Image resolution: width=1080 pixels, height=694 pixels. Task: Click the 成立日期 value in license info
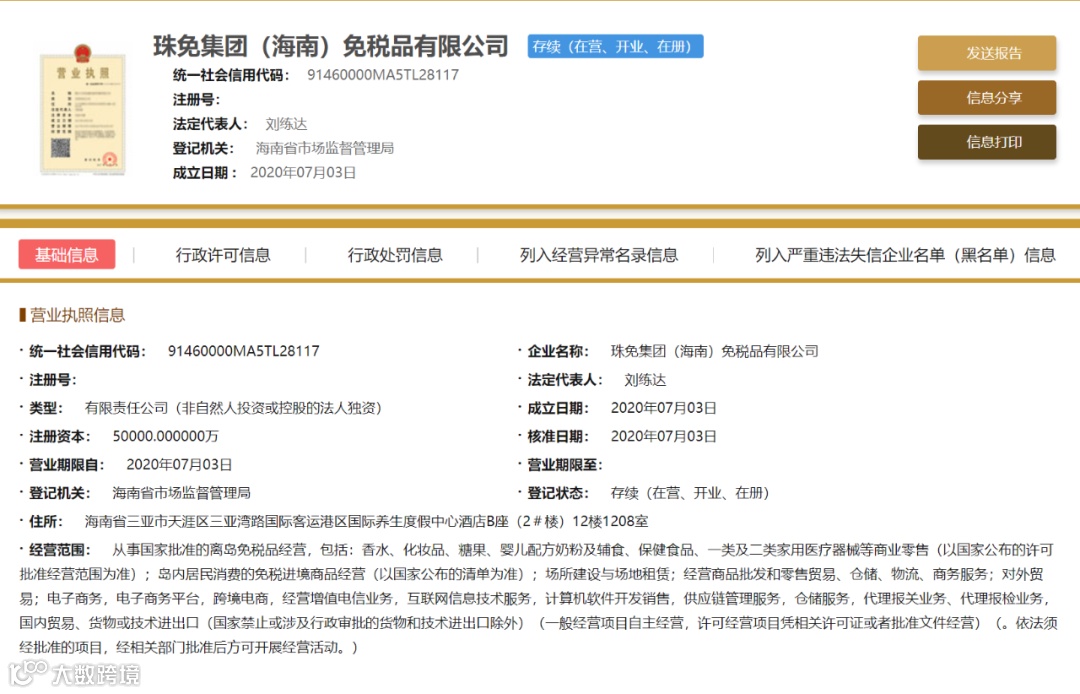click(x=663, y=408)
